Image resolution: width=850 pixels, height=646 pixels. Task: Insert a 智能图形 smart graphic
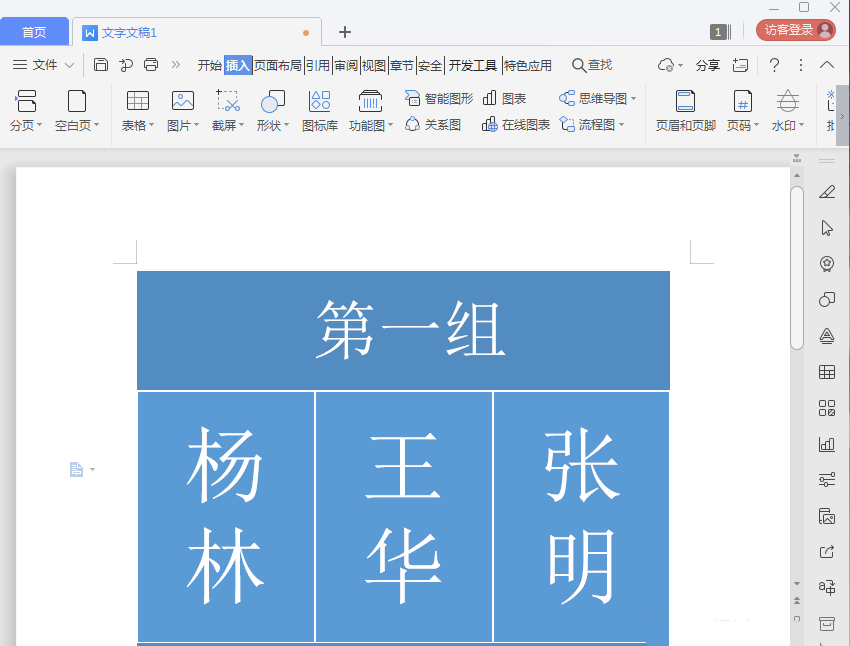point(439,98)
